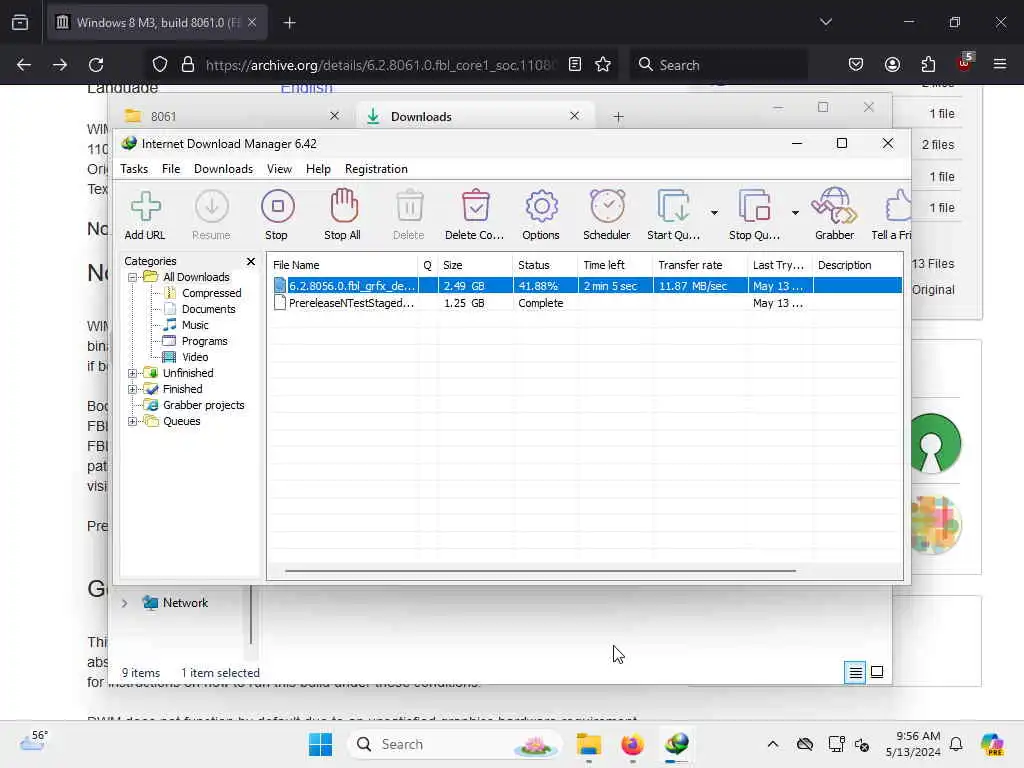Open the Grabber tool
The image size is (1024, 768).
pos(835,214)
